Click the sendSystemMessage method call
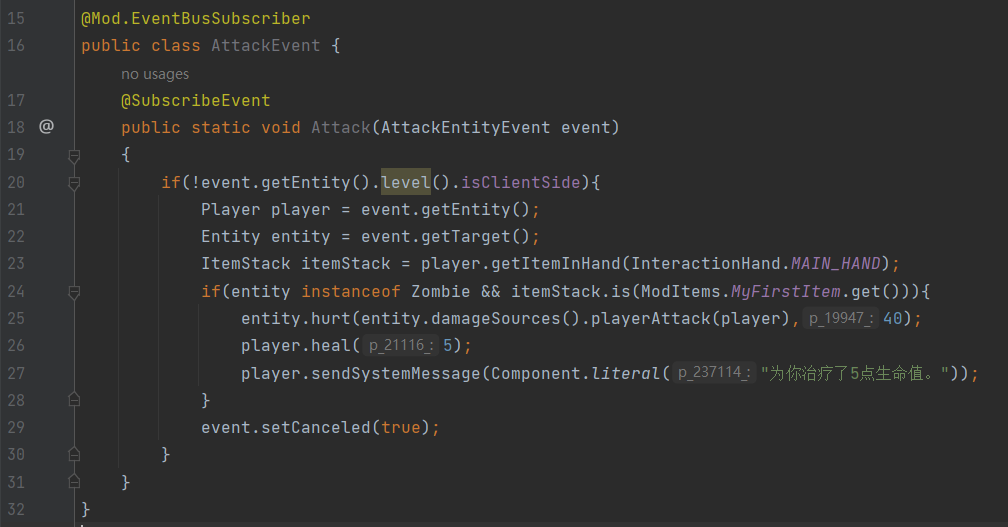Image resolution: width=1008 pixels, height=527 pixels. [x=396, y=373]
